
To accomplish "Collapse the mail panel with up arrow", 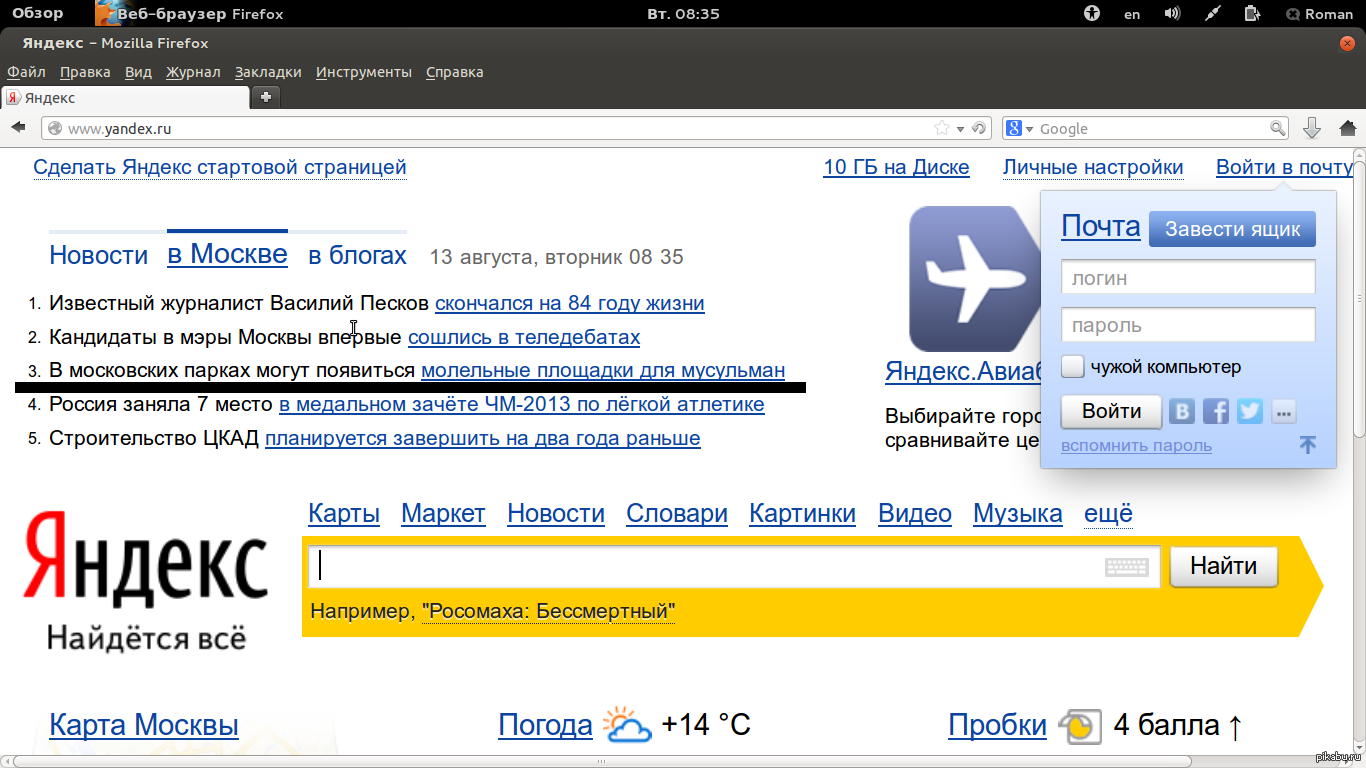I will pyautogui.click(x=1307, y=444).
